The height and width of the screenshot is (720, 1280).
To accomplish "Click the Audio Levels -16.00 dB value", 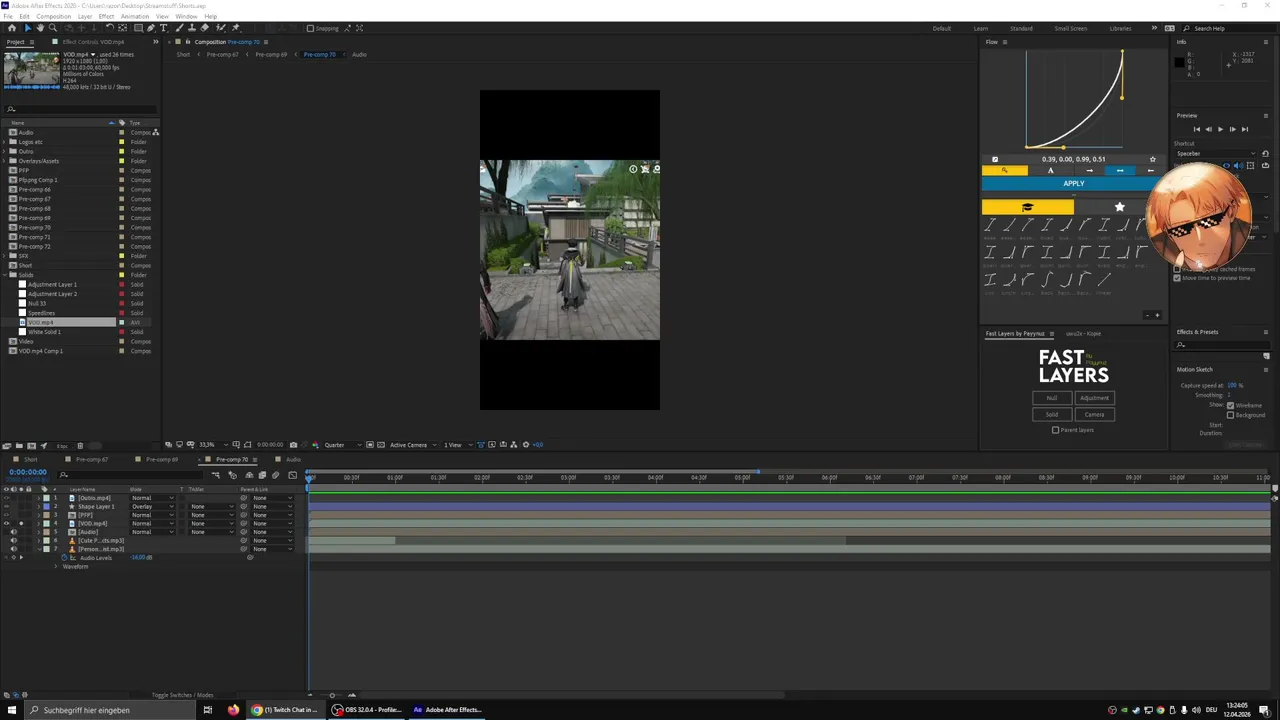I will tap(141, 557).
